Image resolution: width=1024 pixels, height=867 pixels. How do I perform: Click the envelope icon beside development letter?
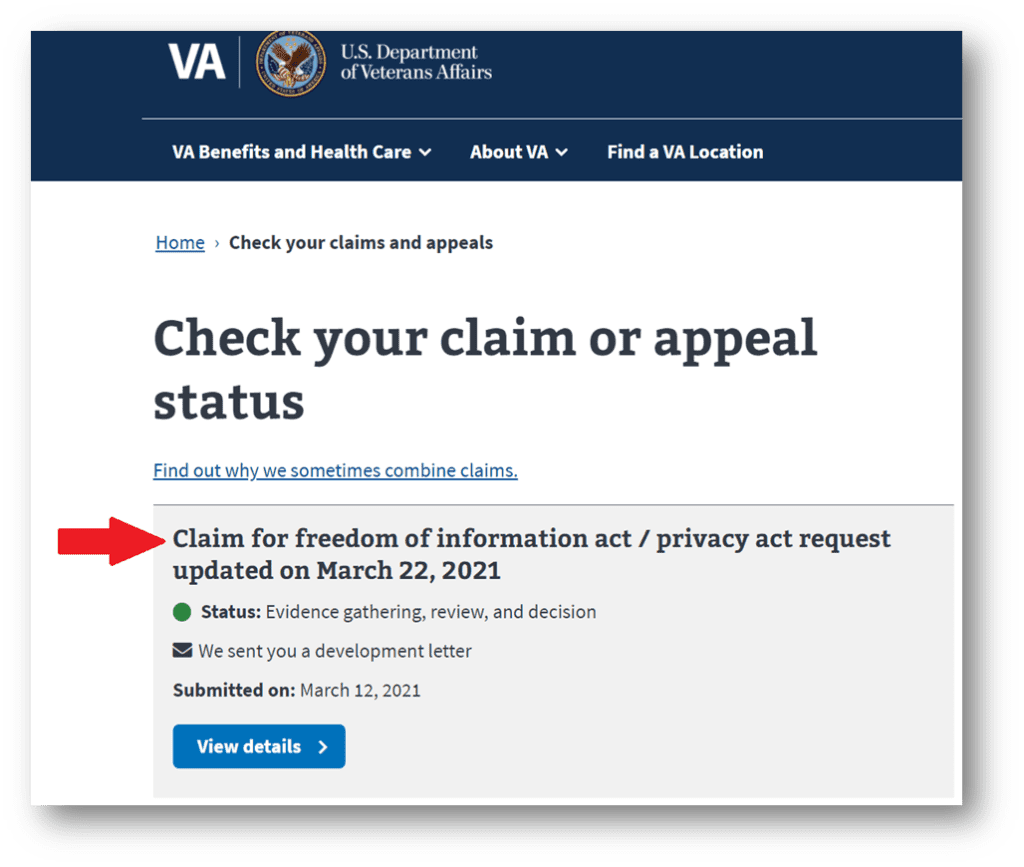click(182, 649)
